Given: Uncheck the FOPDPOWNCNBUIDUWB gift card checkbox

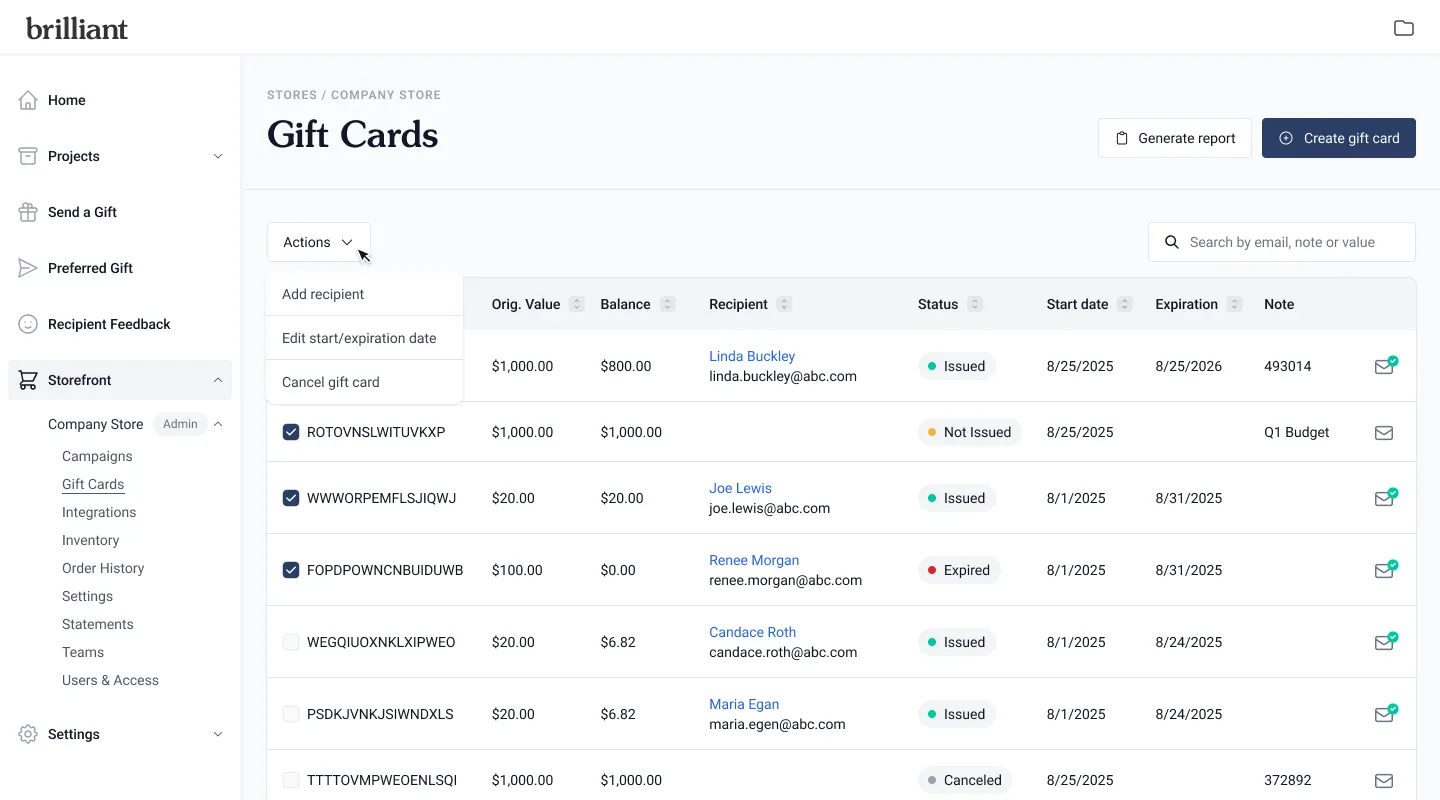Looking at the screenshot, I should pos(291,570).
